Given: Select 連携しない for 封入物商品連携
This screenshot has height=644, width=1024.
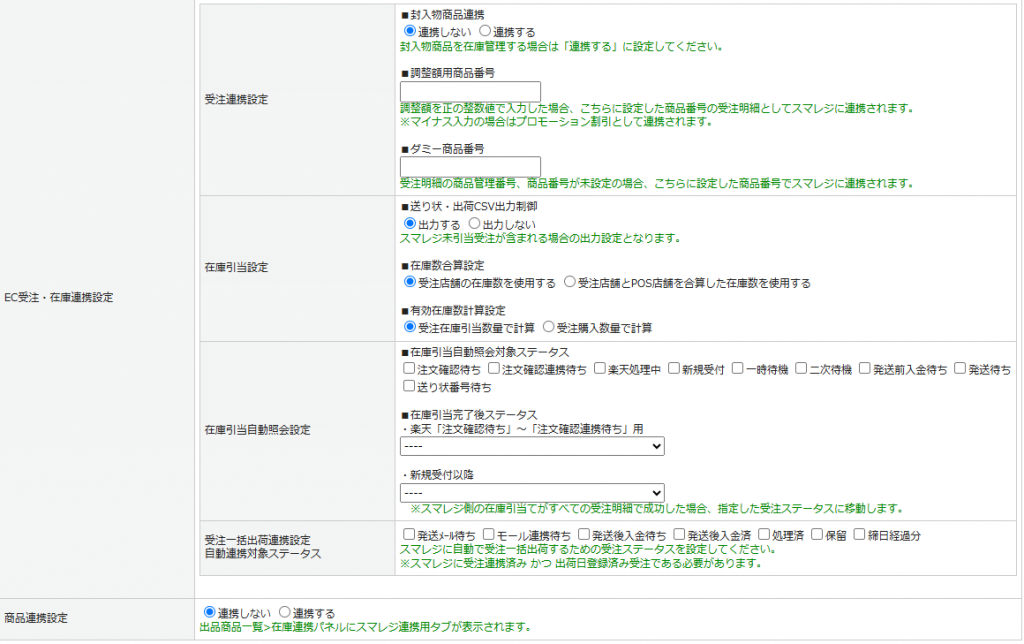Looking at the screenshot, I should 409,31.
